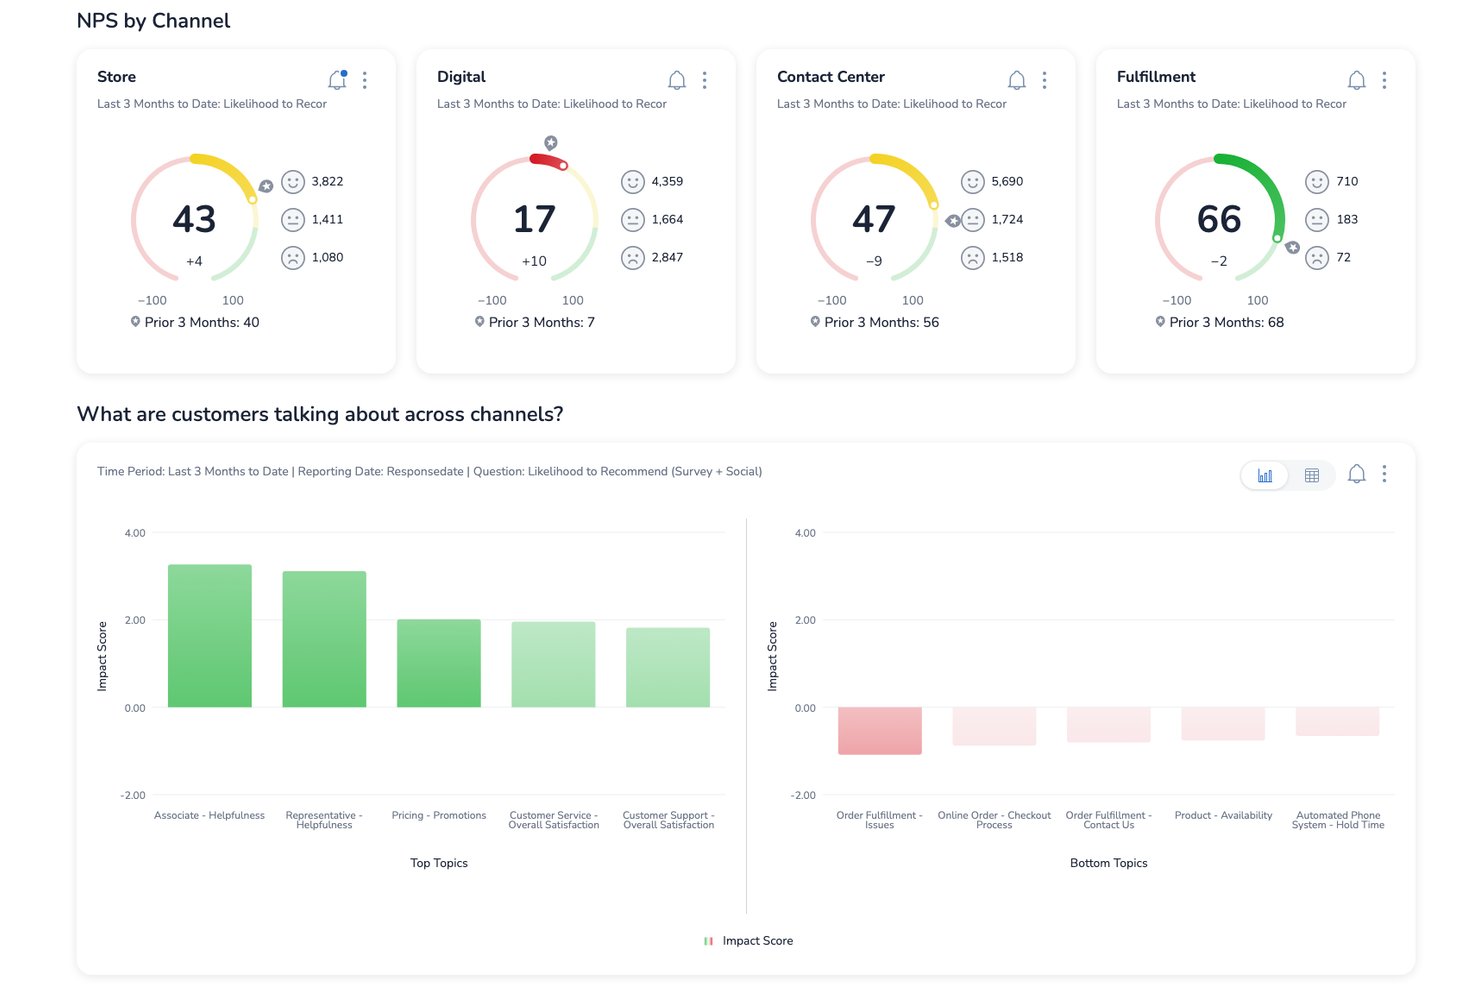Click the Store card title
The image size is (1480, 987).
pos(116,77)
